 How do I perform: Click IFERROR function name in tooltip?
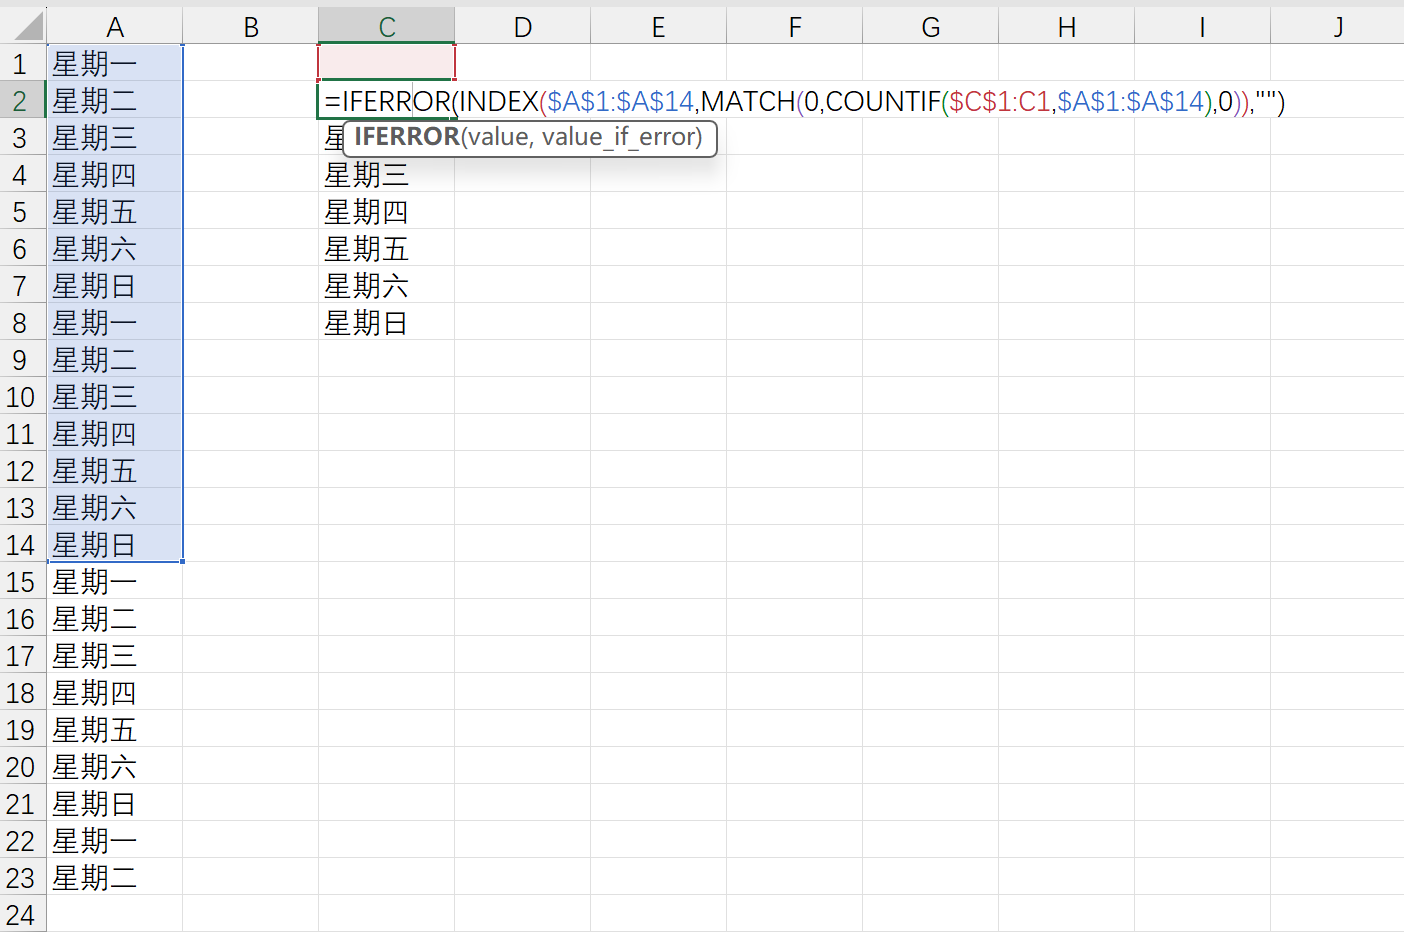(406, 137)
